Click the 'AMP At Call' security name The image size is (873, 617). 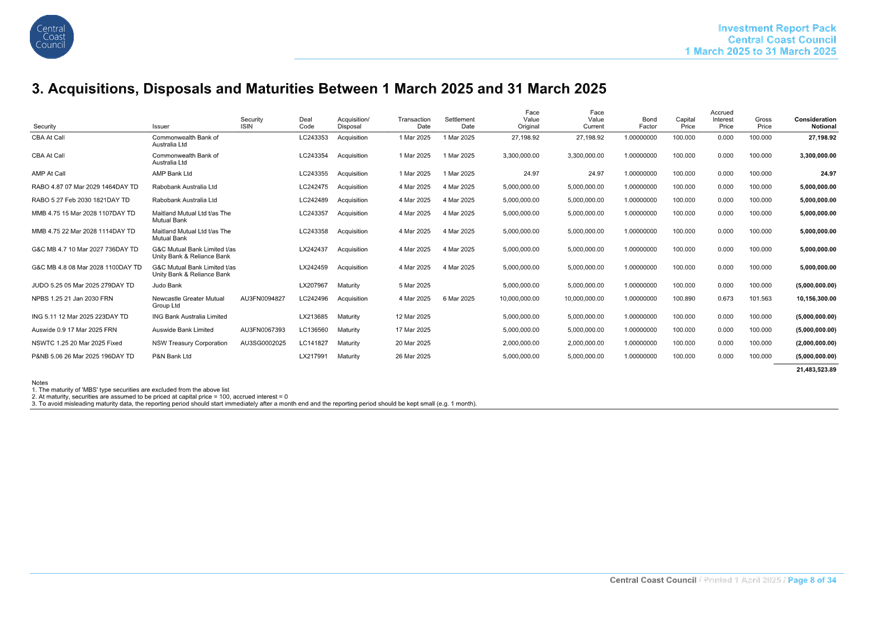48,174
